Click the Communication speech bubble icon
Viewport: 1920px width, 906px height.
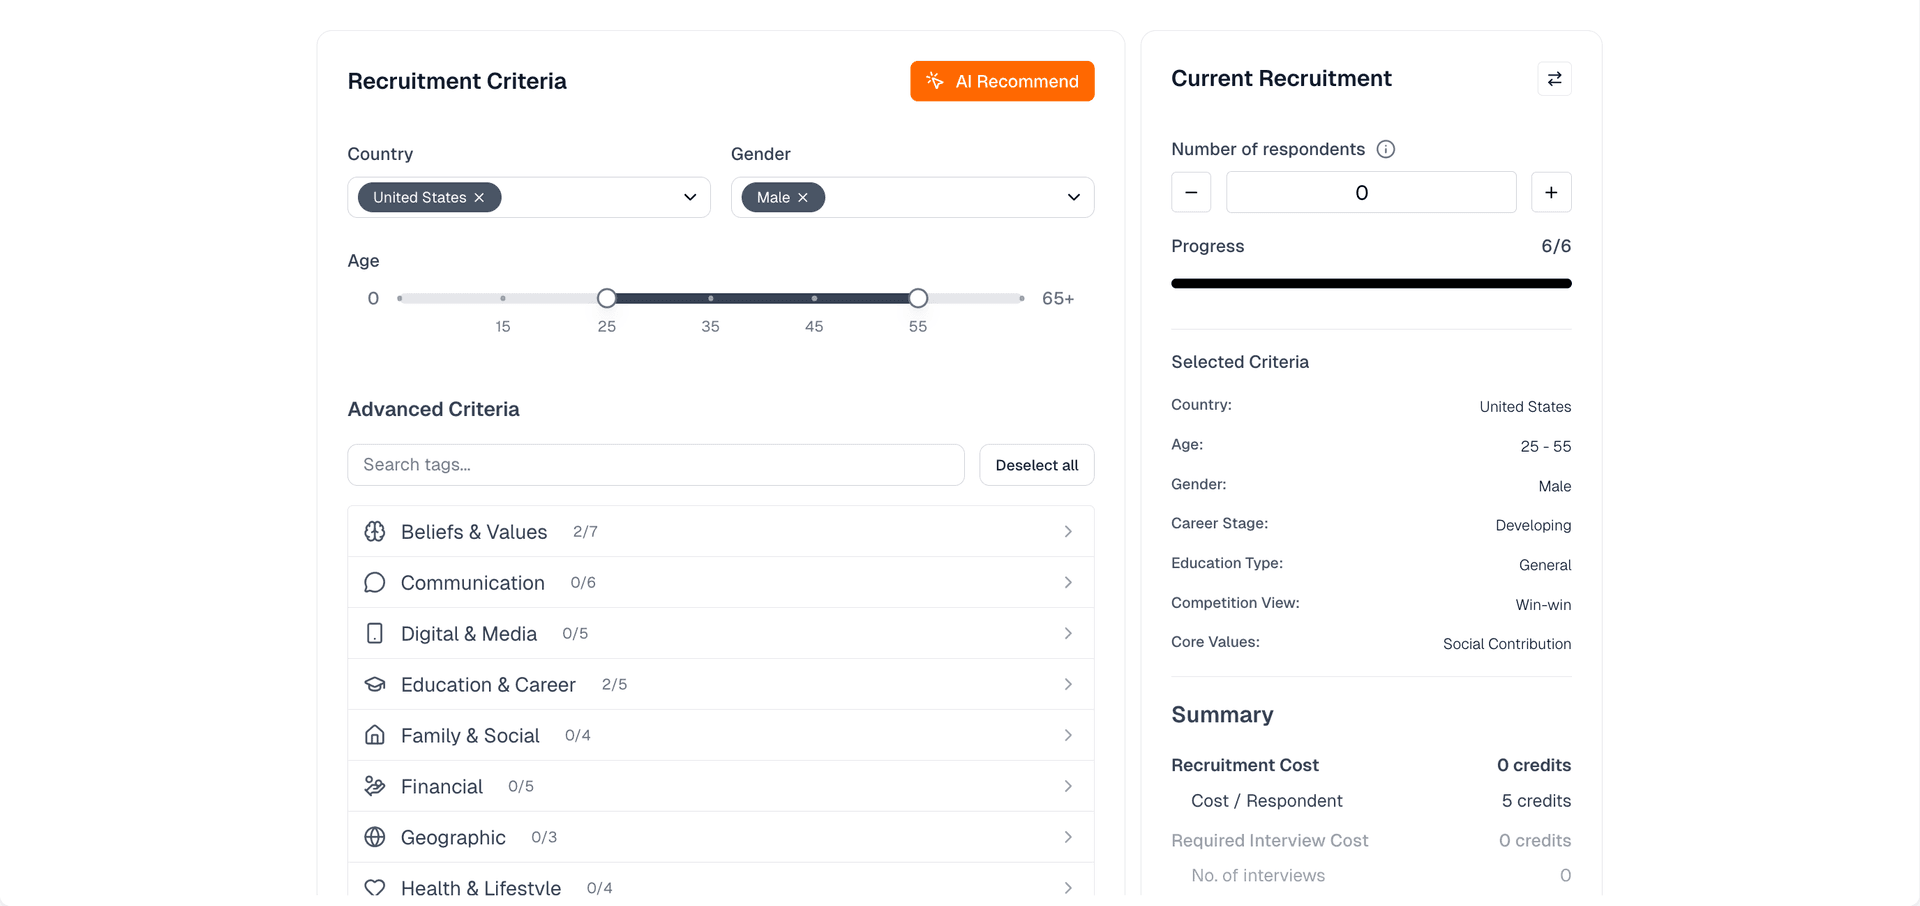tap(375, 583)
